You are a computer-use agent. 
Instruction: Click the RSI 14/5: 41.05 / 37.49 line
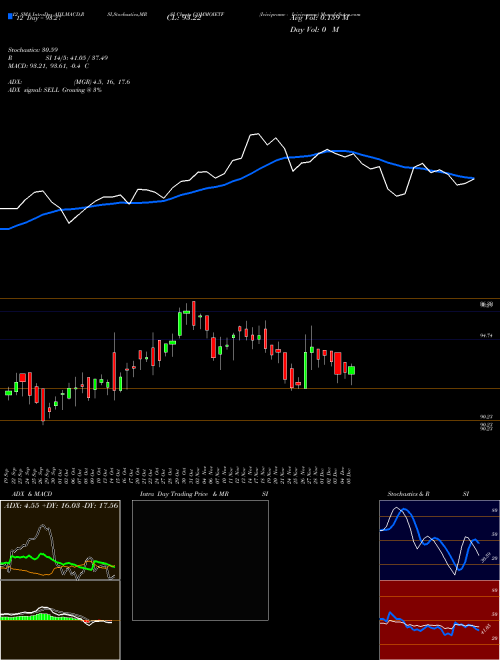pos(58,58)
